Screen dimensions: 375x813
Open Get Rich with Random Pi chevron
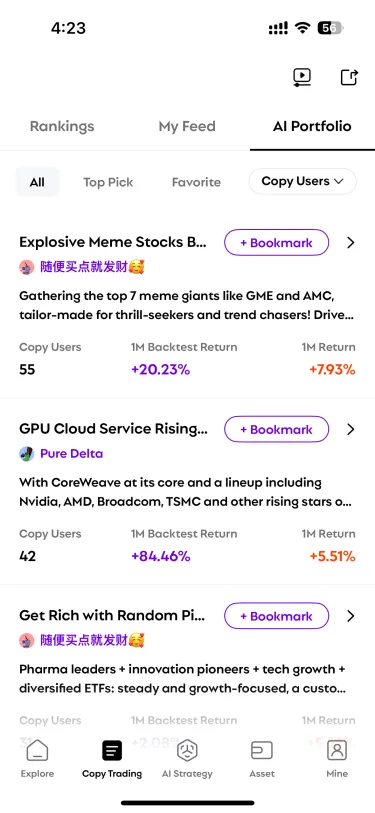pyautogui.click(x=351, y=616)
